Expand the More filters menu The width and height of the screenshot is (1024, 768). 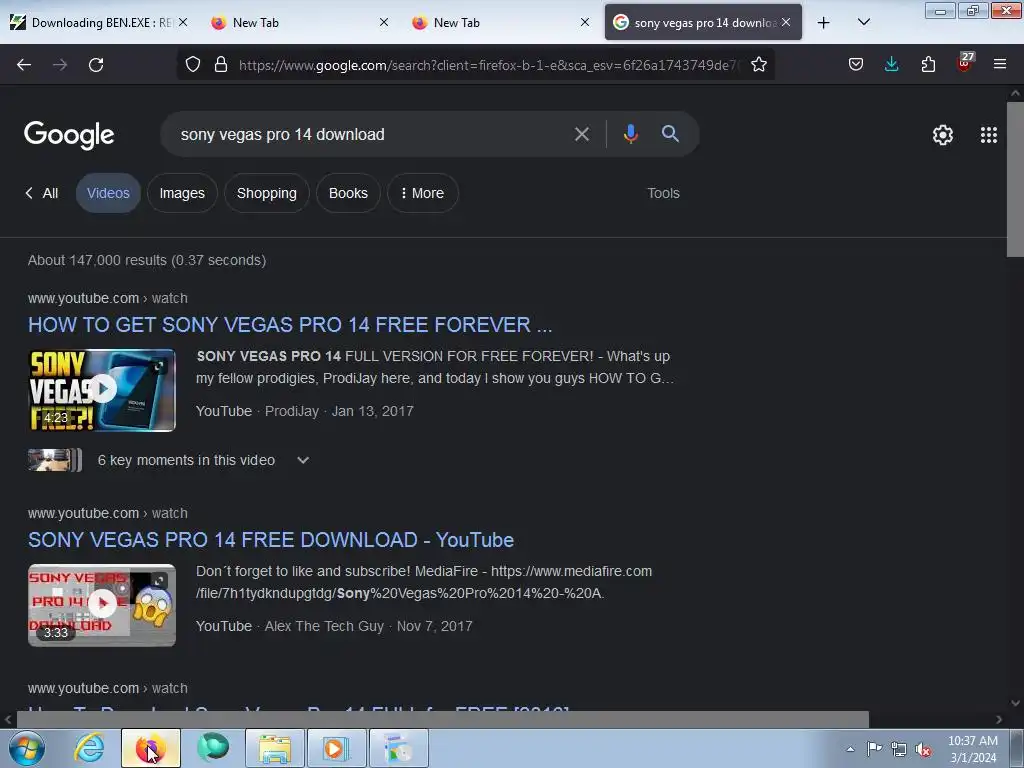423,193
